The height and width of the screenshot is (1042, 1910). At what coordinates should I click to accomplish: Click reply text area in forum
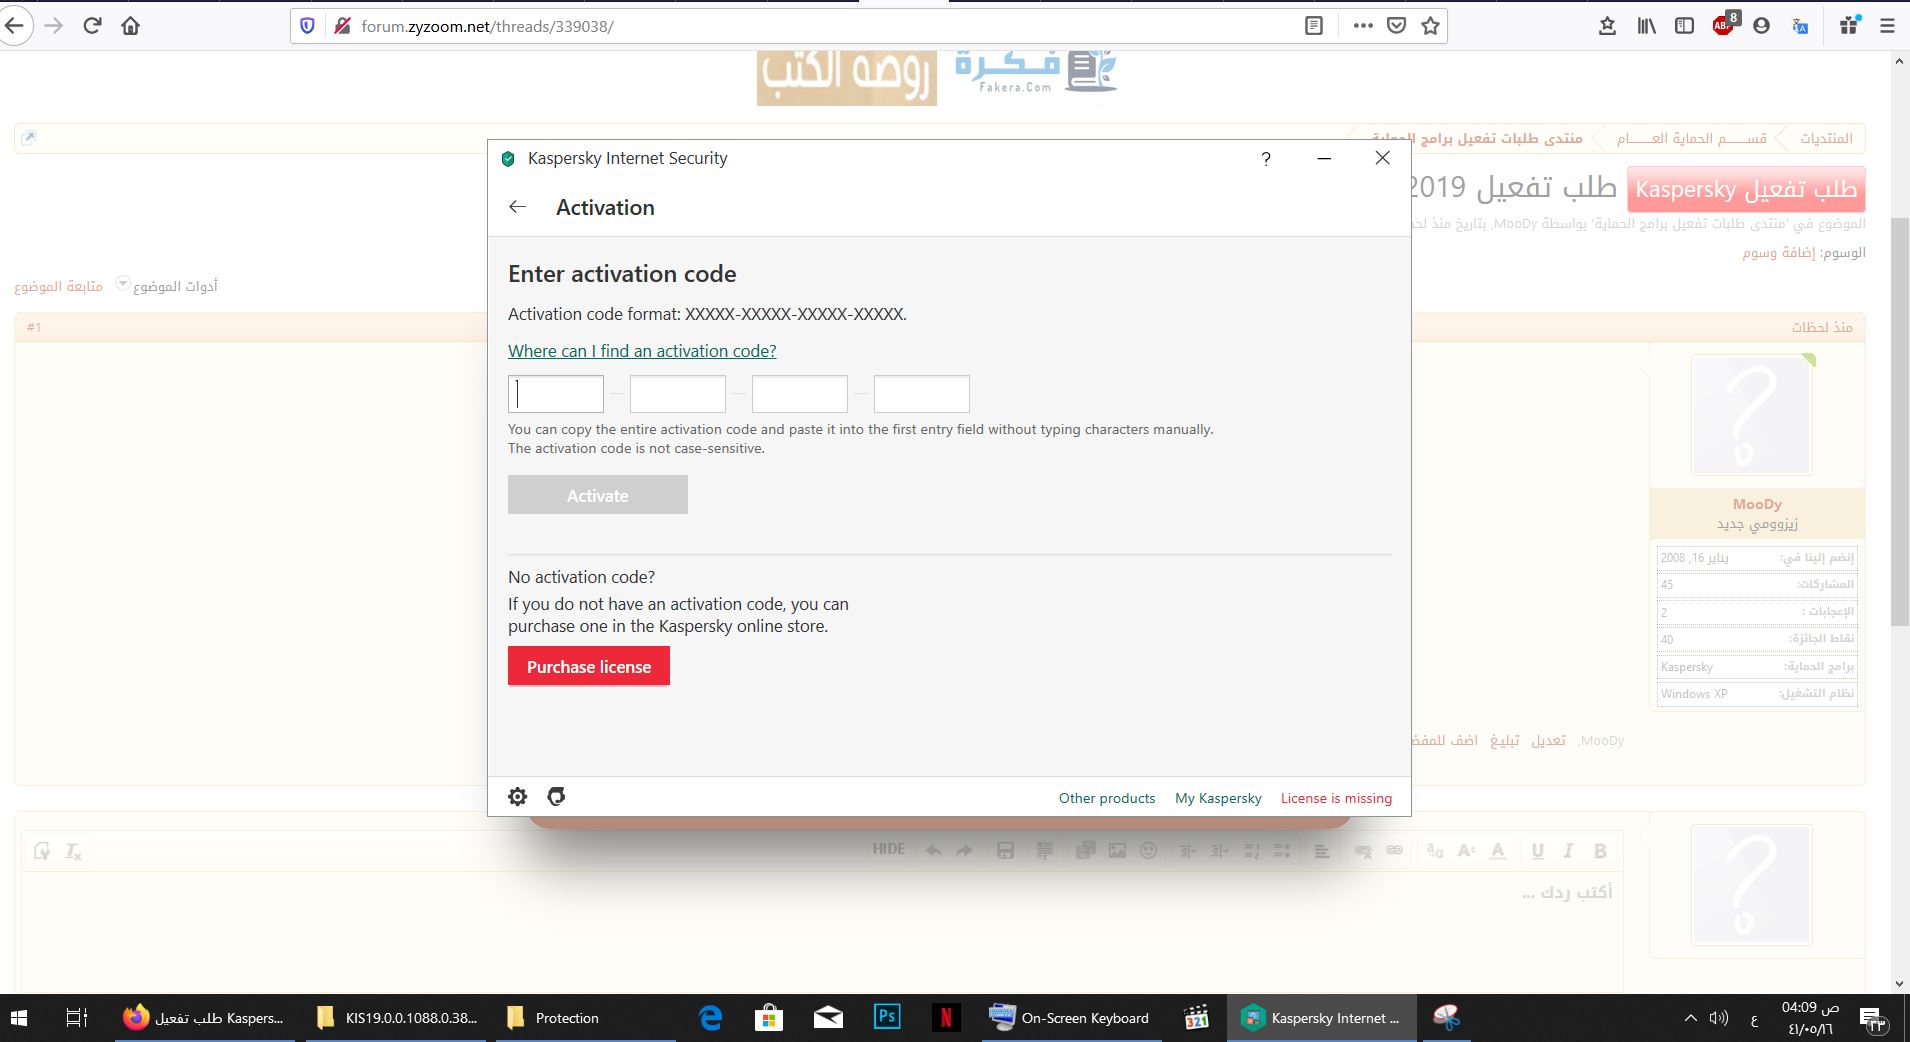820,930
